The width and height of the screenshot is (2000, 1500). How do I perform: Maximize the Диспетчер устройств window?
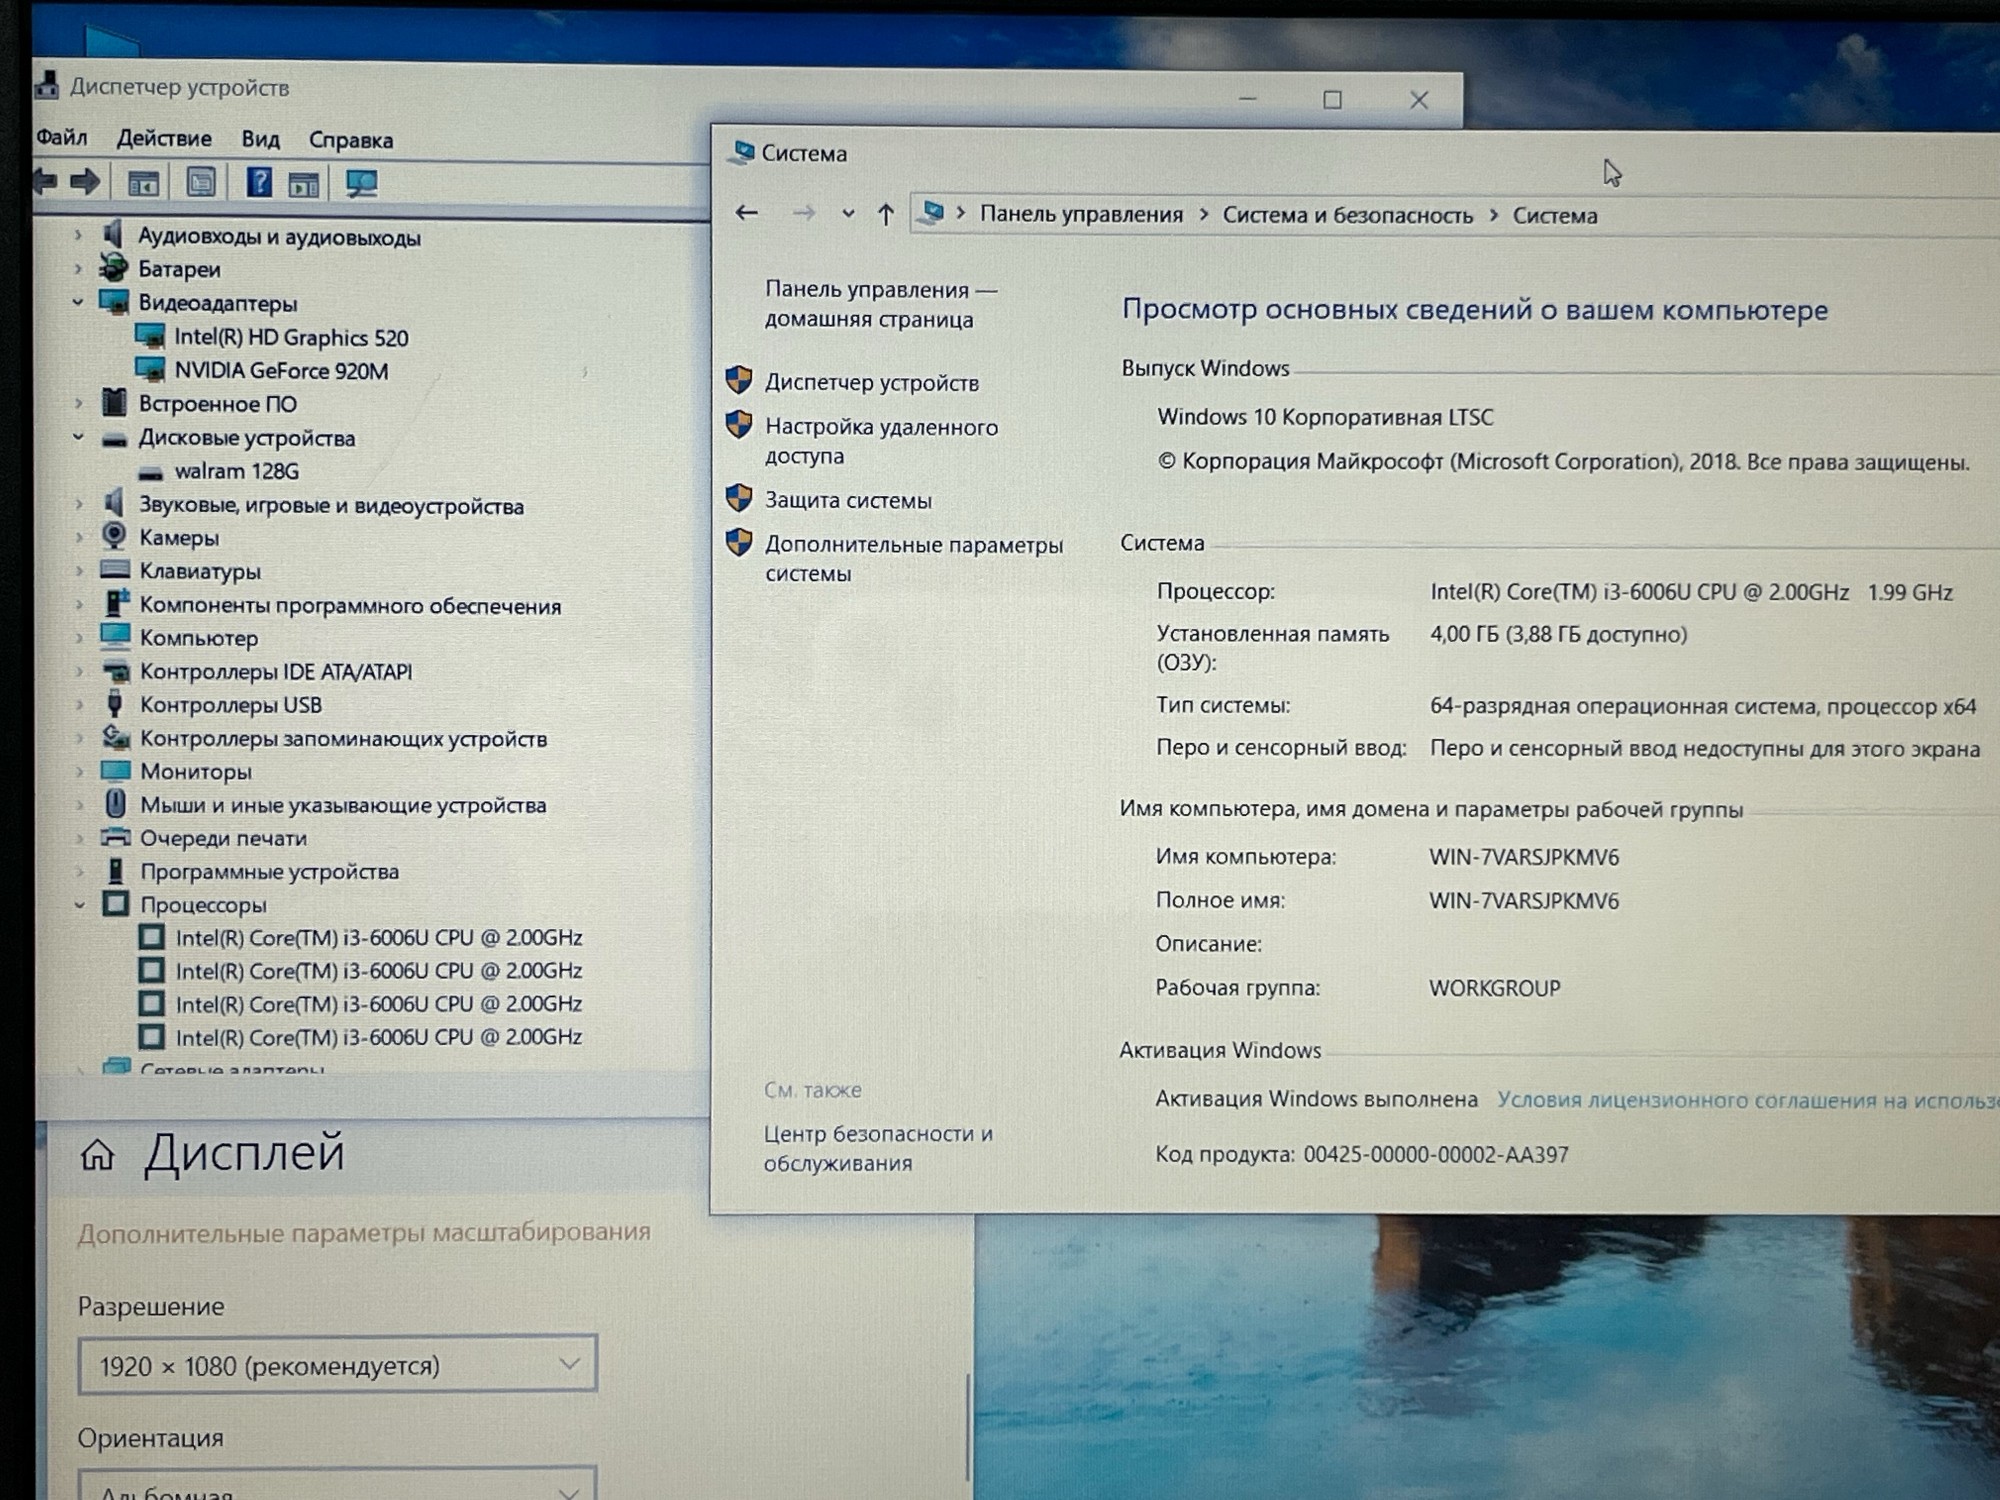pyautogui.click(x=1332, y=99)
